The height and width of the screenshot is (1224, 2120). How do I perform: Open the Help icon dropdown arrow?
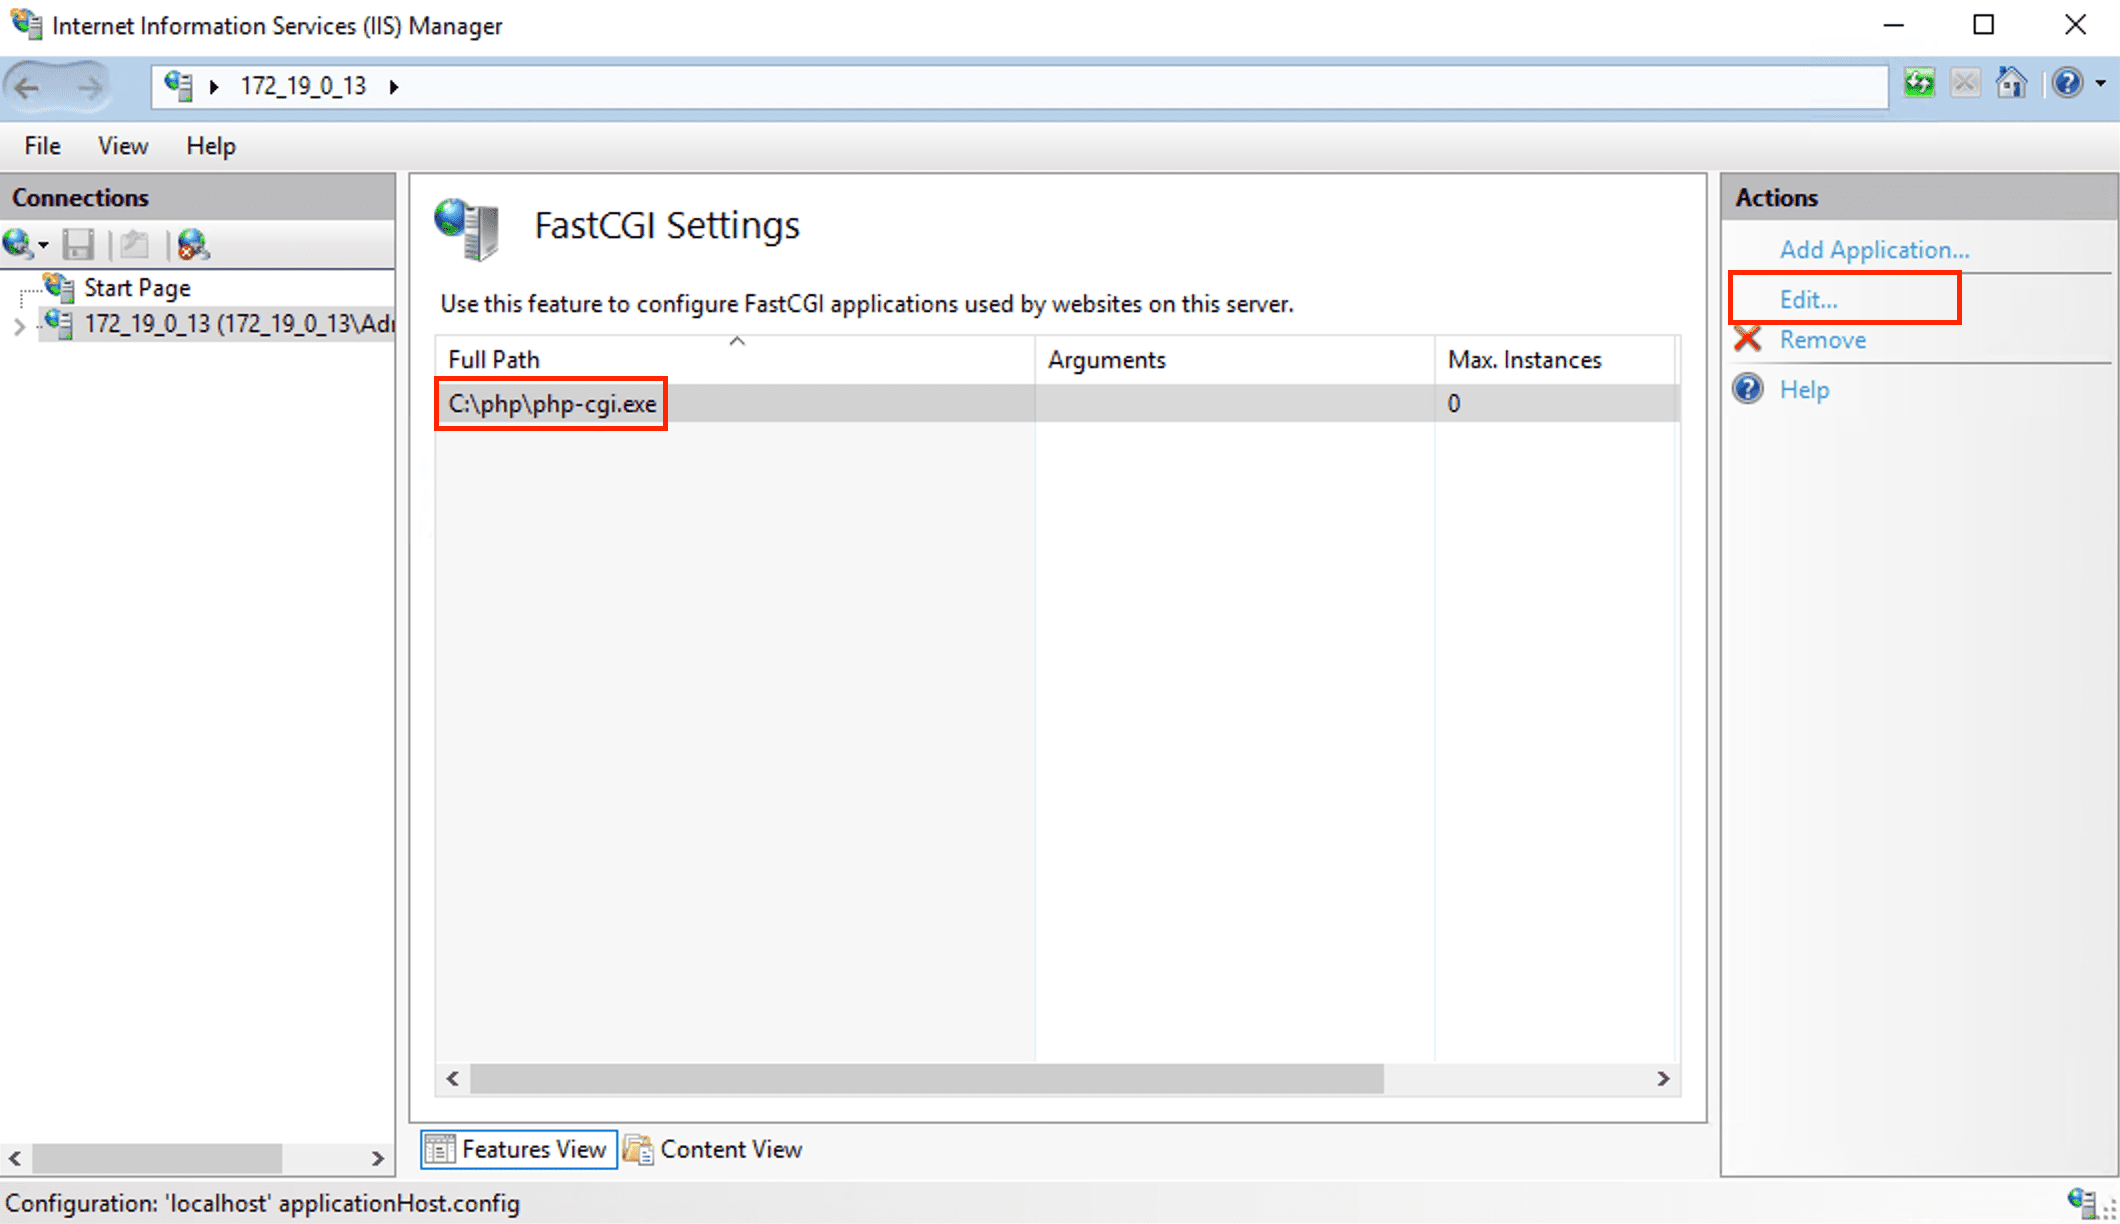pos(2100,84)
